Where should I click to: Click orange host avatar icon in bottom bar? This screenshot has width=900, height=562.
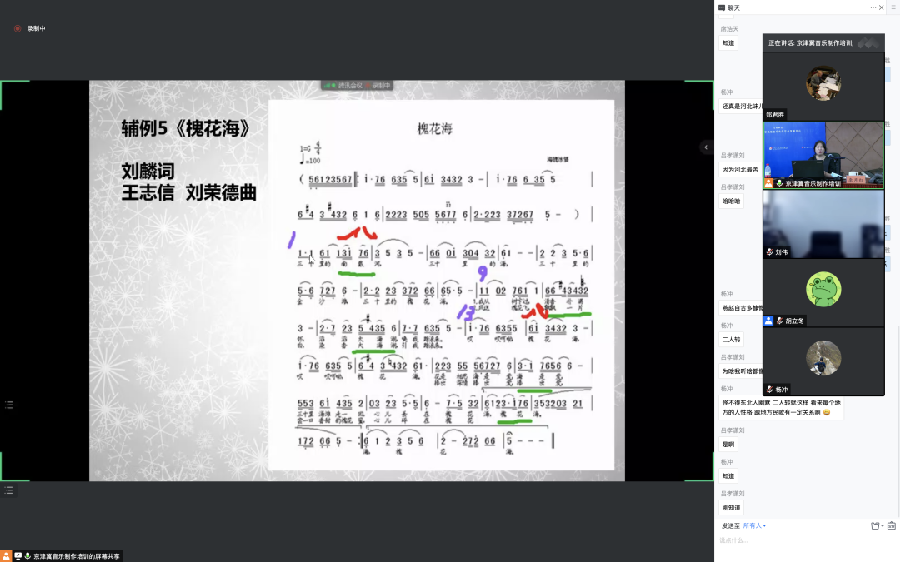6,556
